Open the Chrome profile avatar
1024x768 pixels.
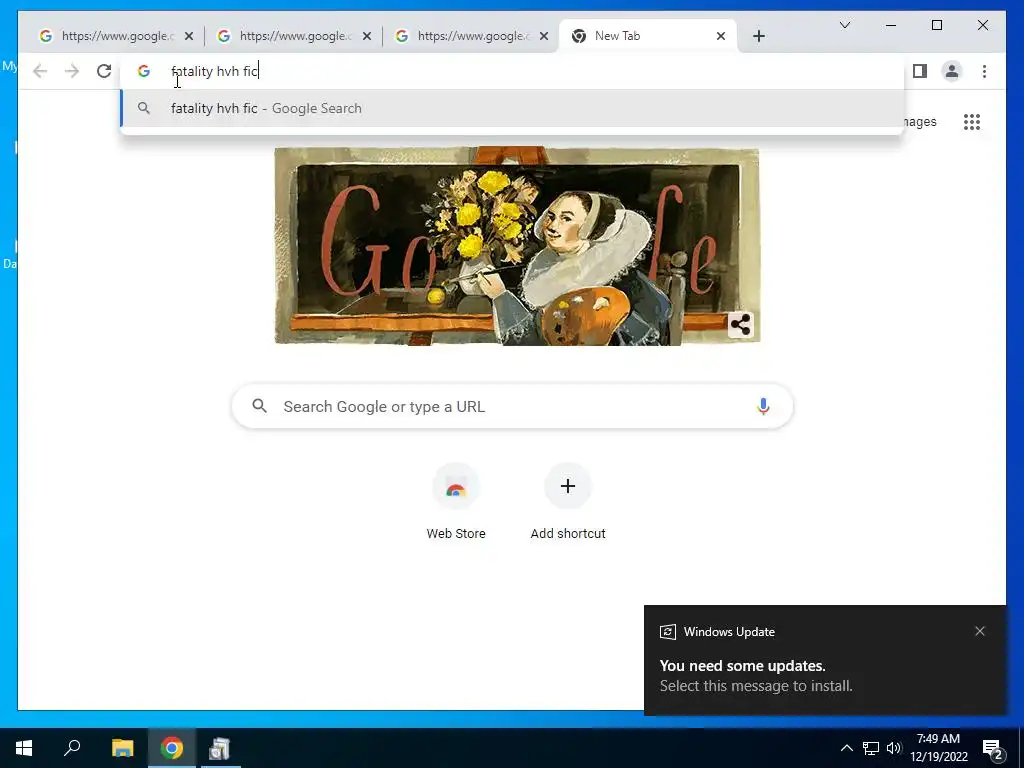pyautogui.click(x=952, y=71)
